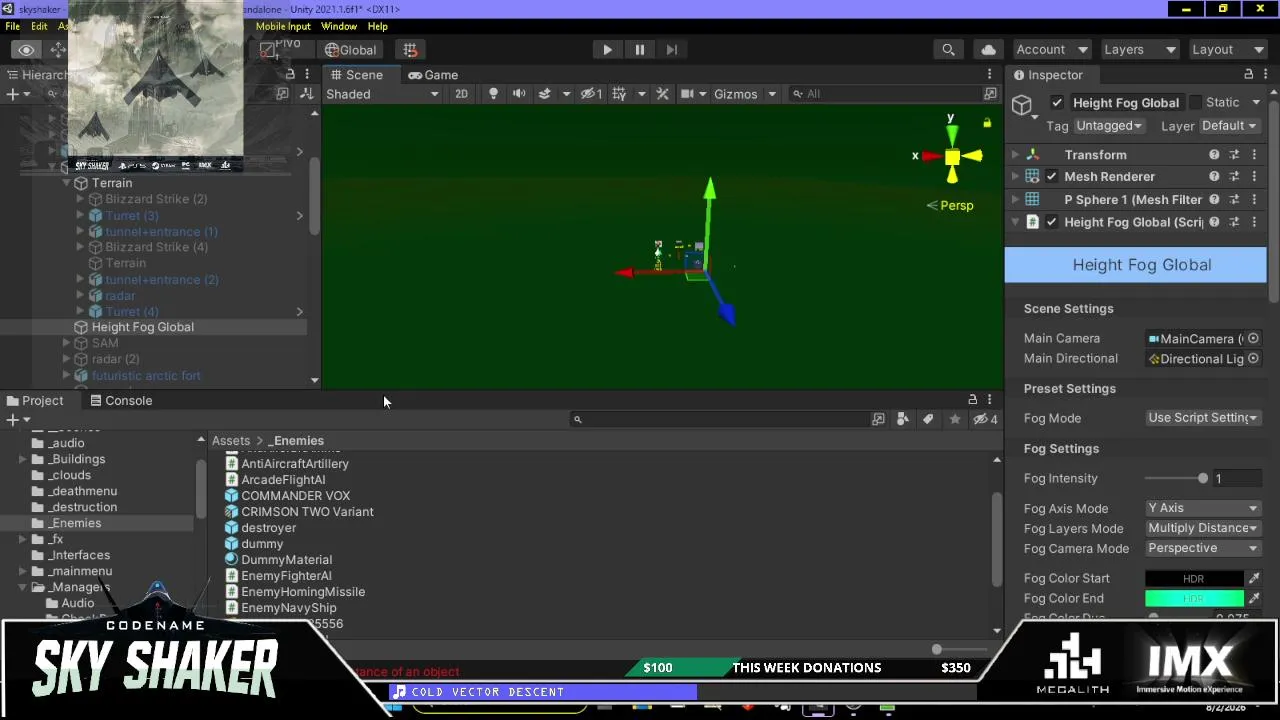Open the Fog Camera Mode dropdown
Image resolution: width=1280 pixels, height=720 pixels.
(x=1203, y=548)
